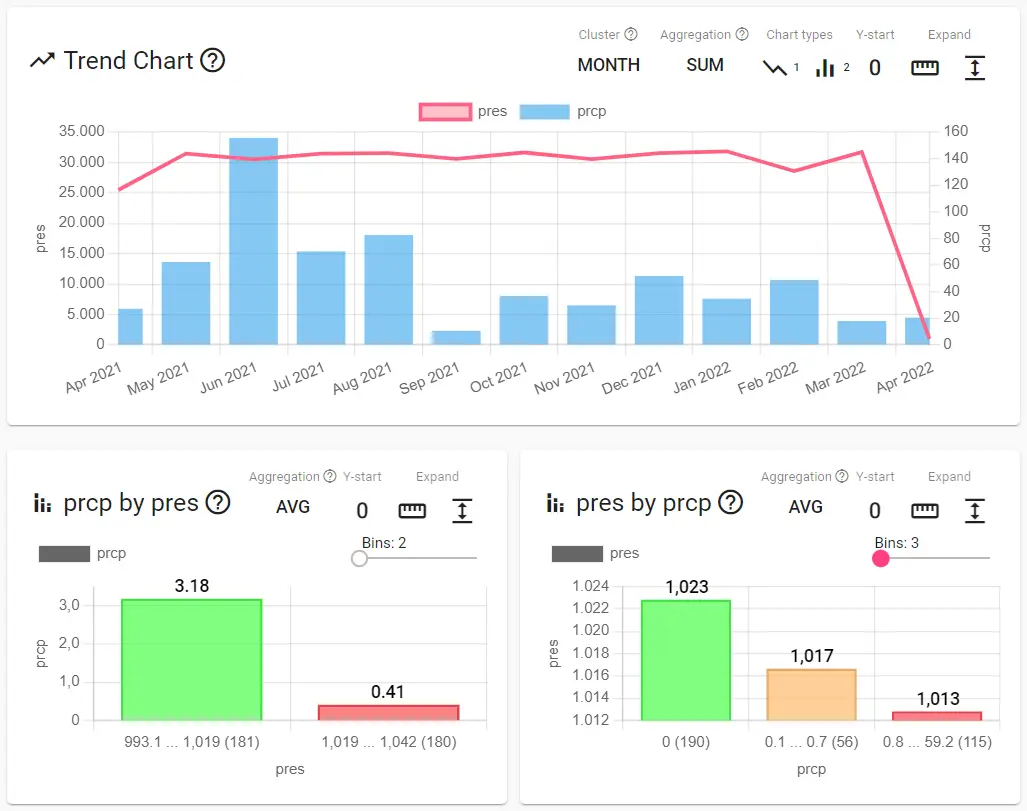Click bar chart icon beside prcp by pres
The width and height of the screenshot is (1027, 811).
pos(43,503)
